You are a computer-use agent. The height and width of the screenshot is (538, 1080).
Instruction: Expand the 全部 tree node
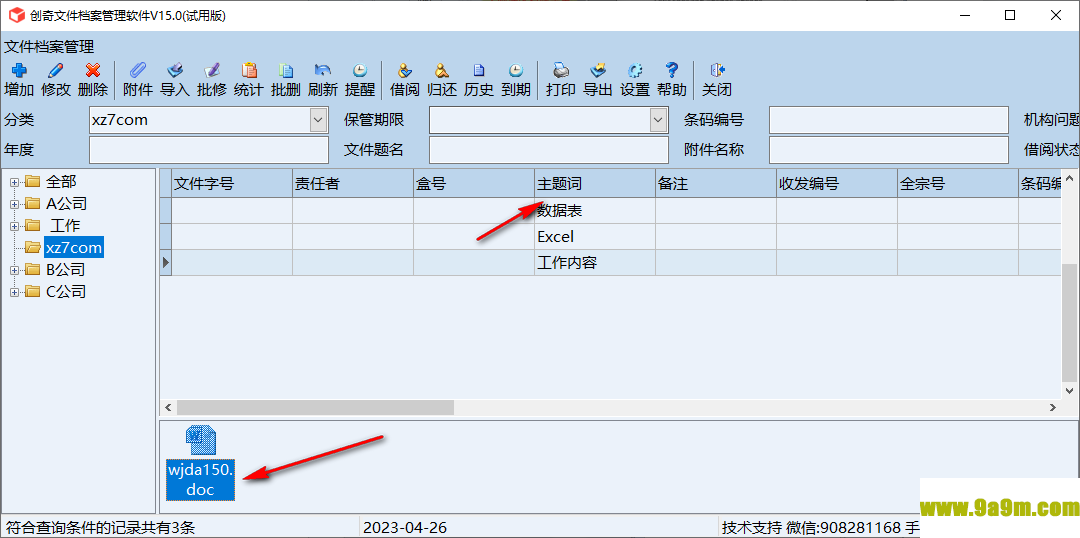click(14, 182)
